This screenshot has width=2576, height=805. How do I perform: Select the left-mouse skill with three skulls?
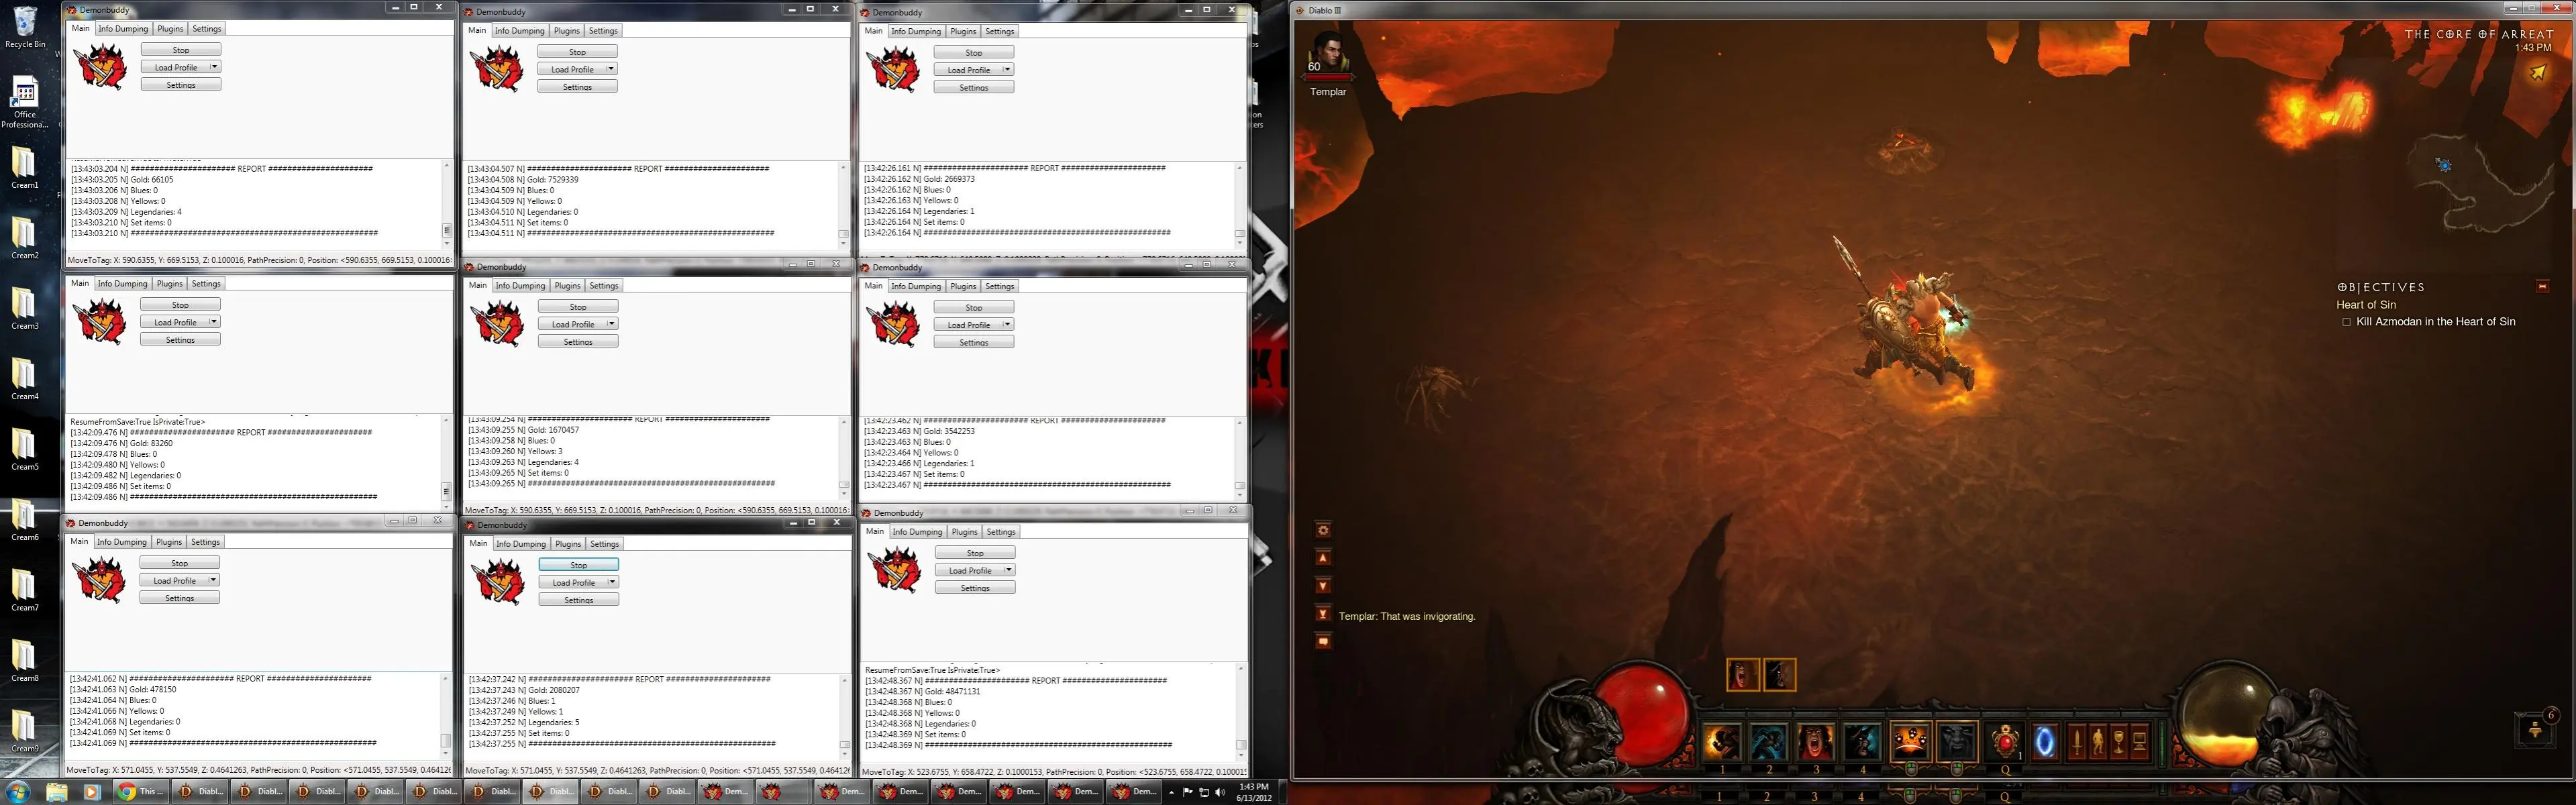click(1910, 742)
